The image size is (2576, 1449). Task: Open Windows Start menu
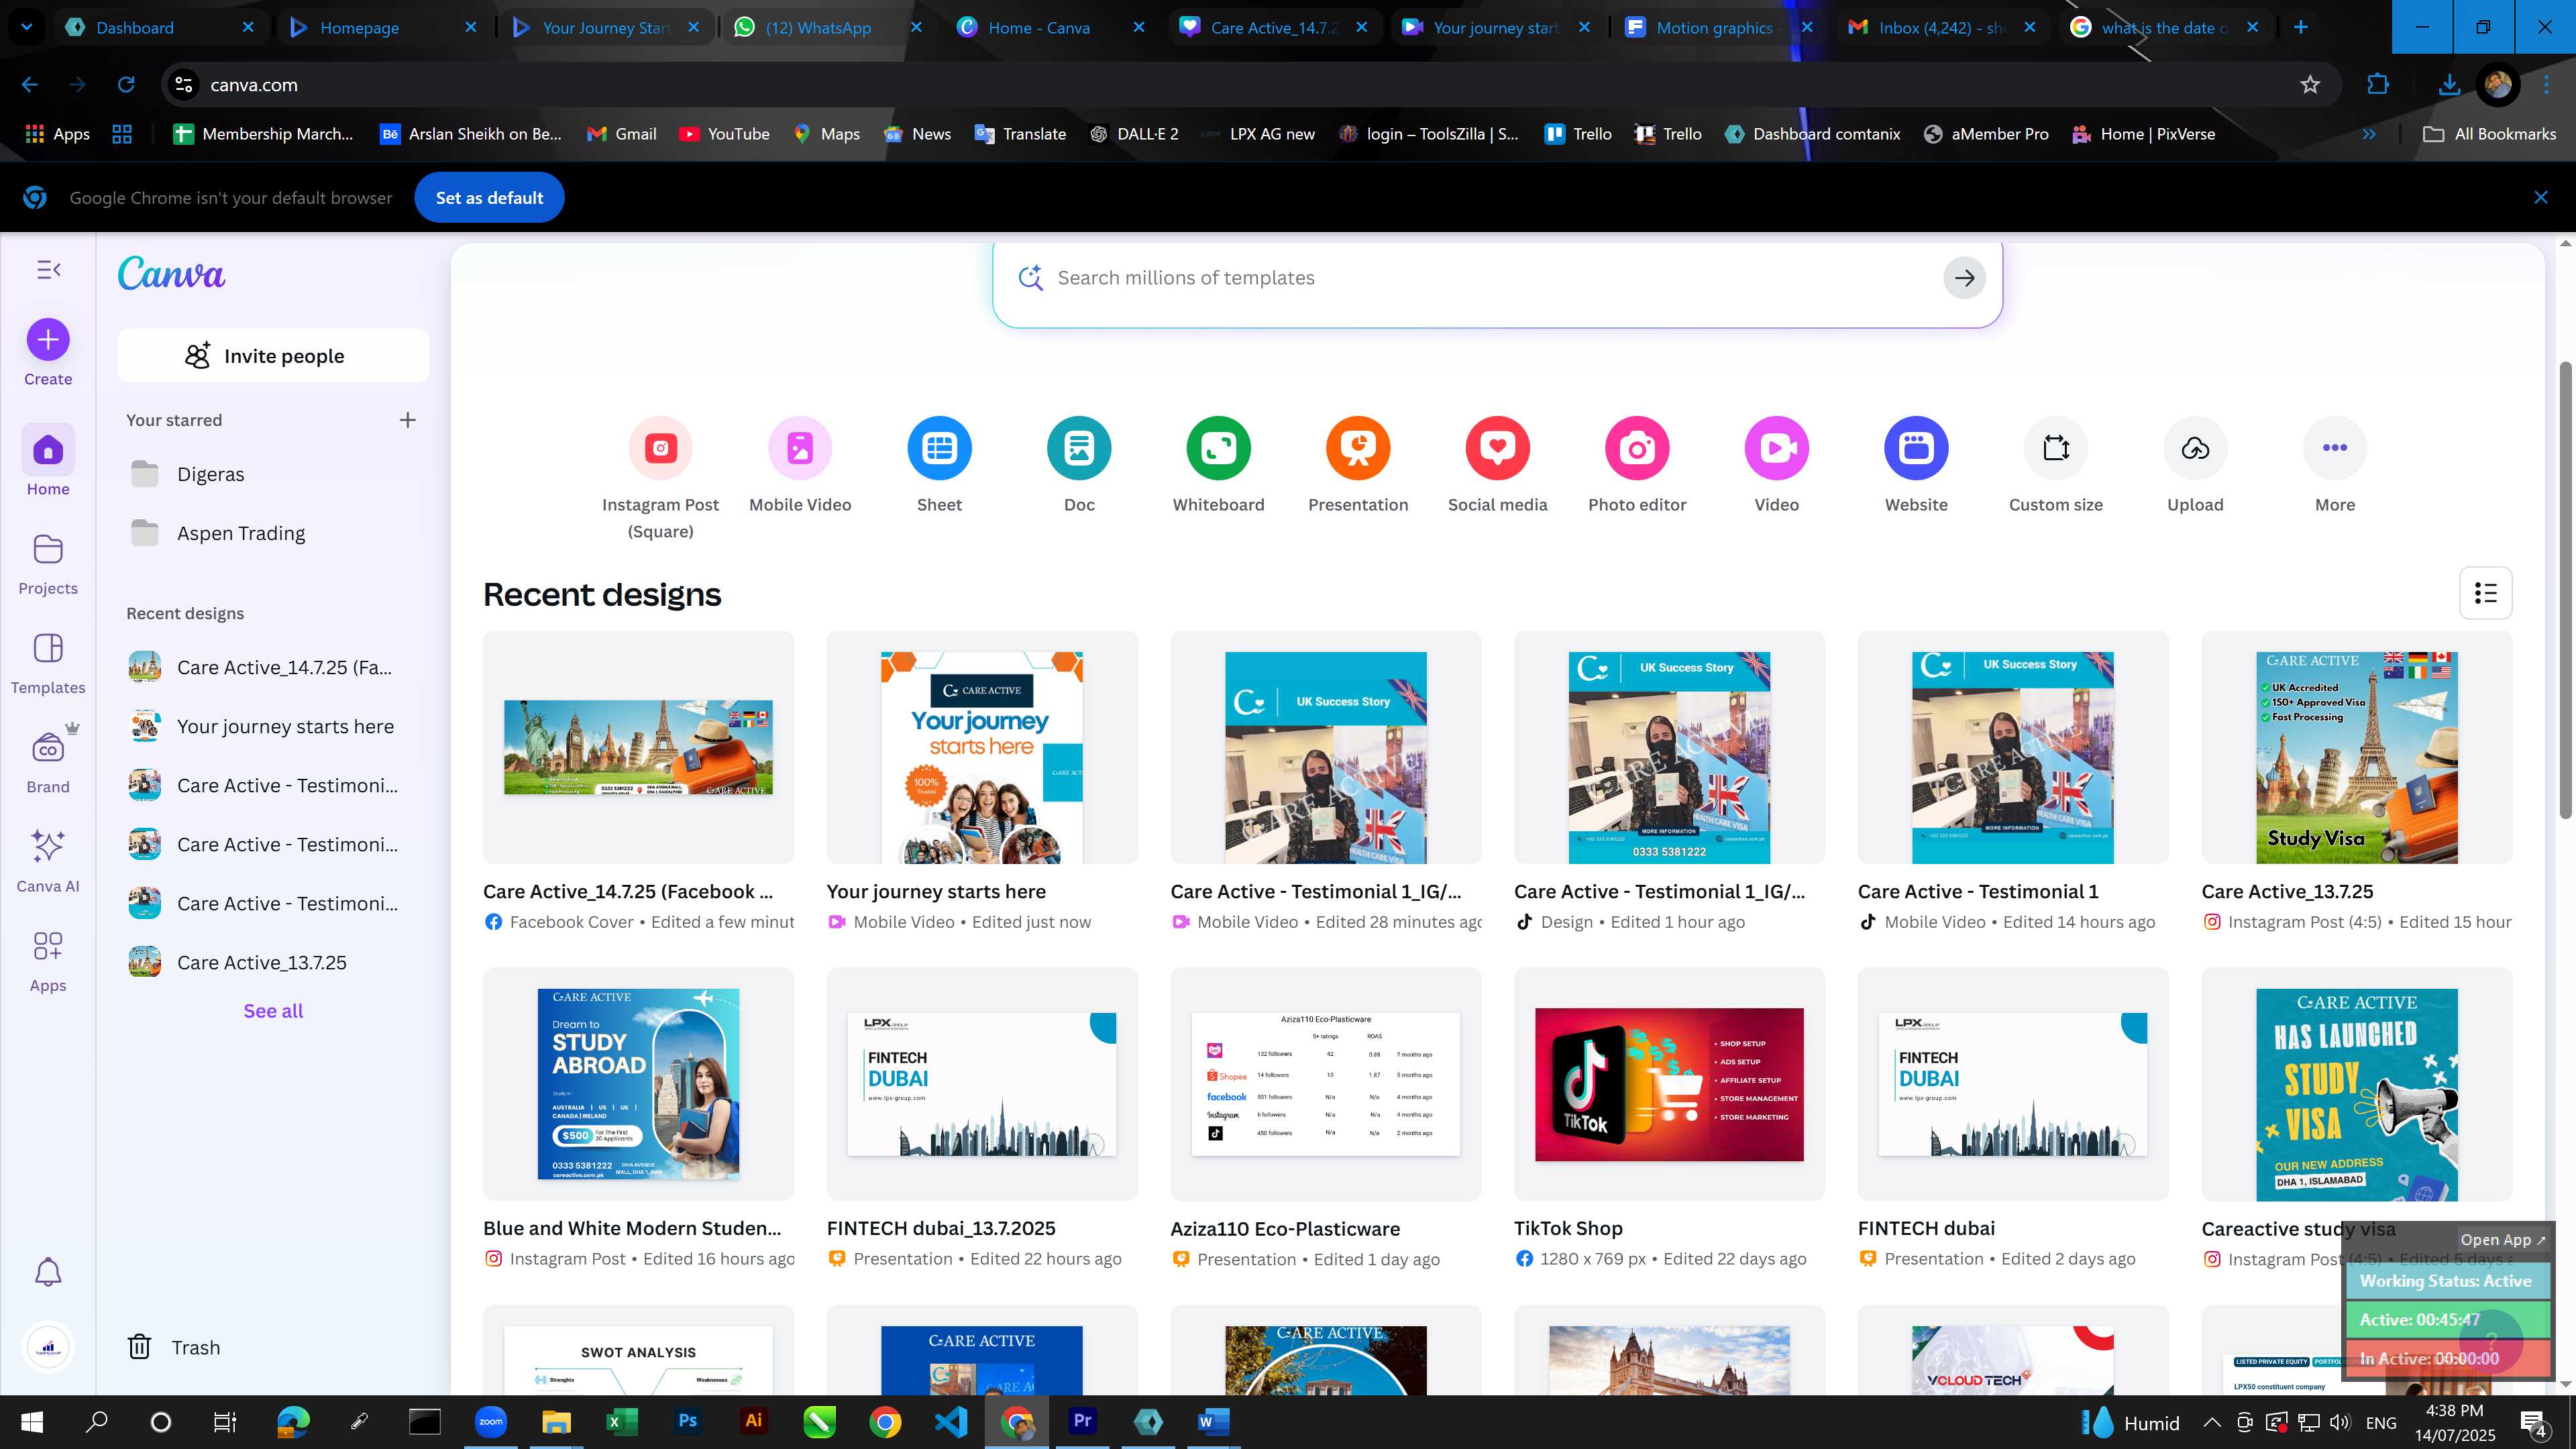pyautogui.click(x=32, y=1421)
